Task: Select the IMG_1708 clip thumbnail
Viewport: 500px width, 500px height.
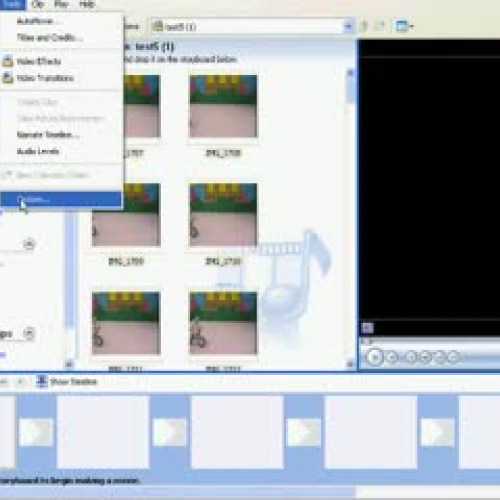Action: tap(223, 106)
